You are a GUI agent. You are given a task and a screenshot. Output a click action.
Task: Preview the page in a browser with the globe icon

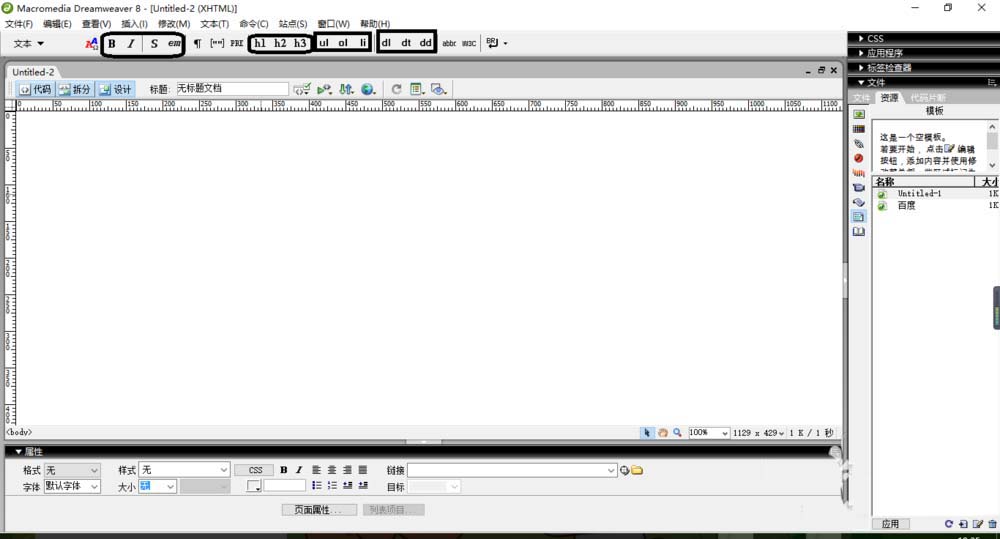coord(368,89)
